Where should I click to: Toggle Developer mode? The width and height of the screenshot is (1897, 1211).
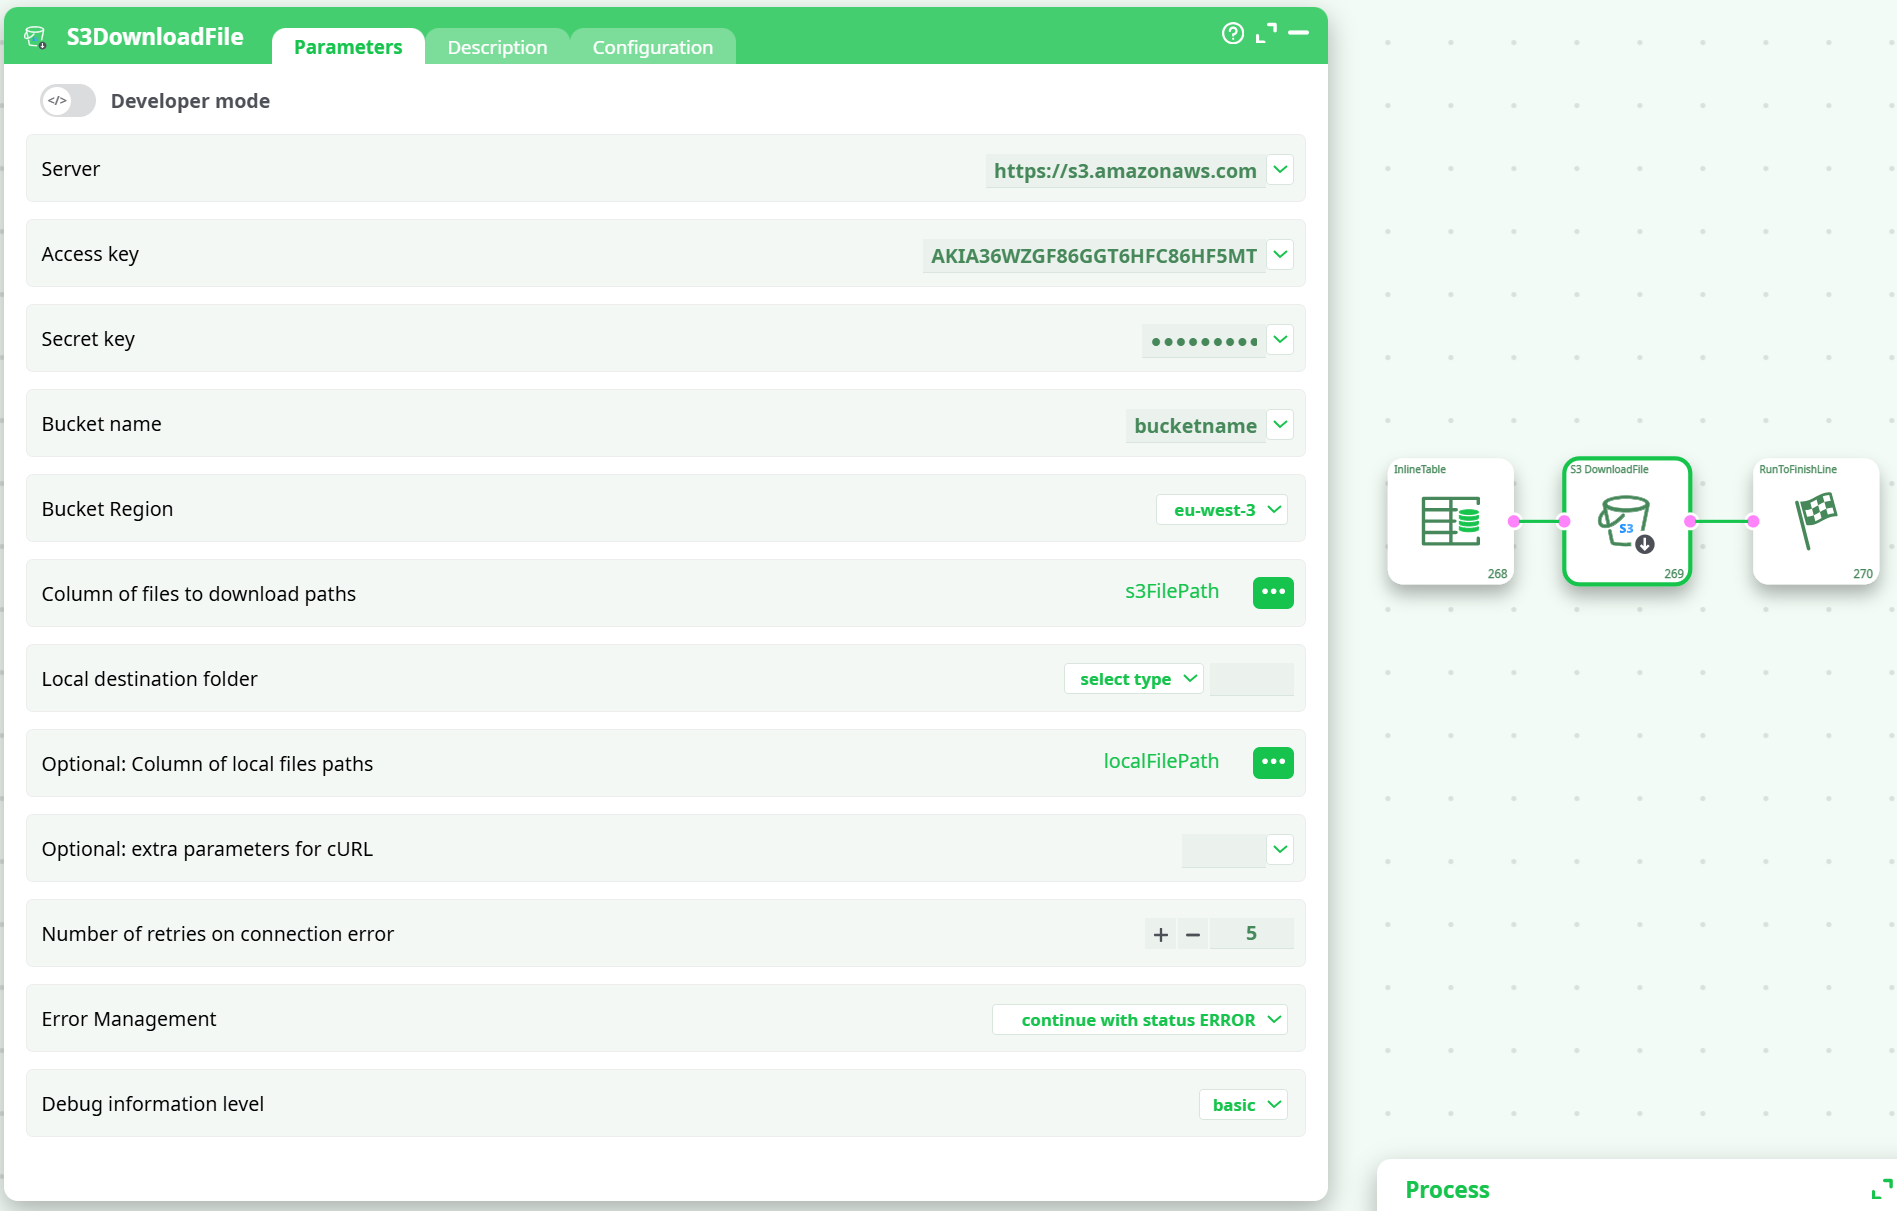click(x=67, y=100)
